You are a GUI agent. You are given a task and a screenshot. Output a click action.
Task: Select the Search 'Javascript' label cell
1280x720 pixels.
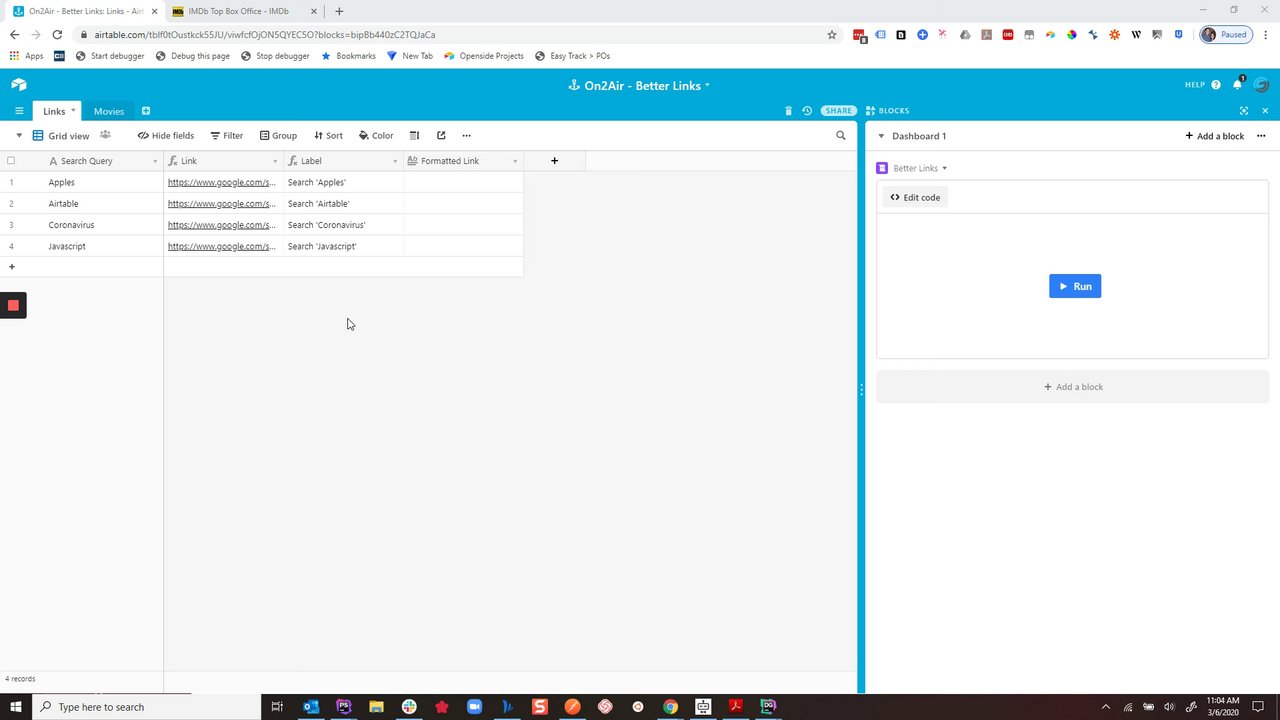tap(343, 246)
